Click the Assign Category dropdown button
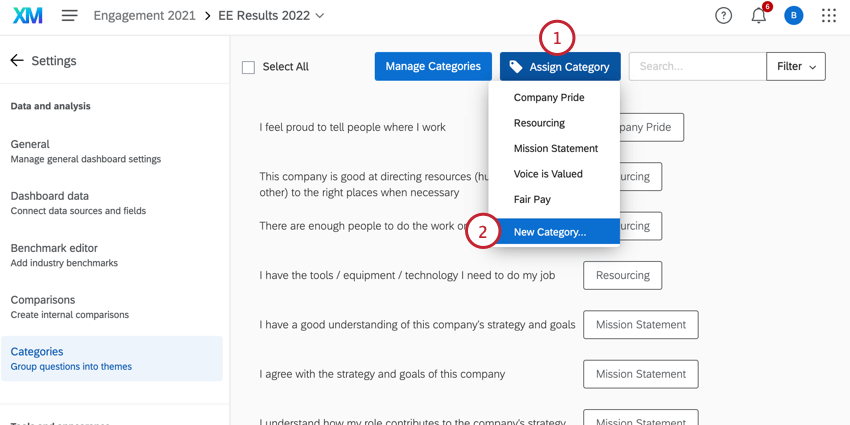Image resolution: width=850 pixels, height=425 pixels. point(560,67)
